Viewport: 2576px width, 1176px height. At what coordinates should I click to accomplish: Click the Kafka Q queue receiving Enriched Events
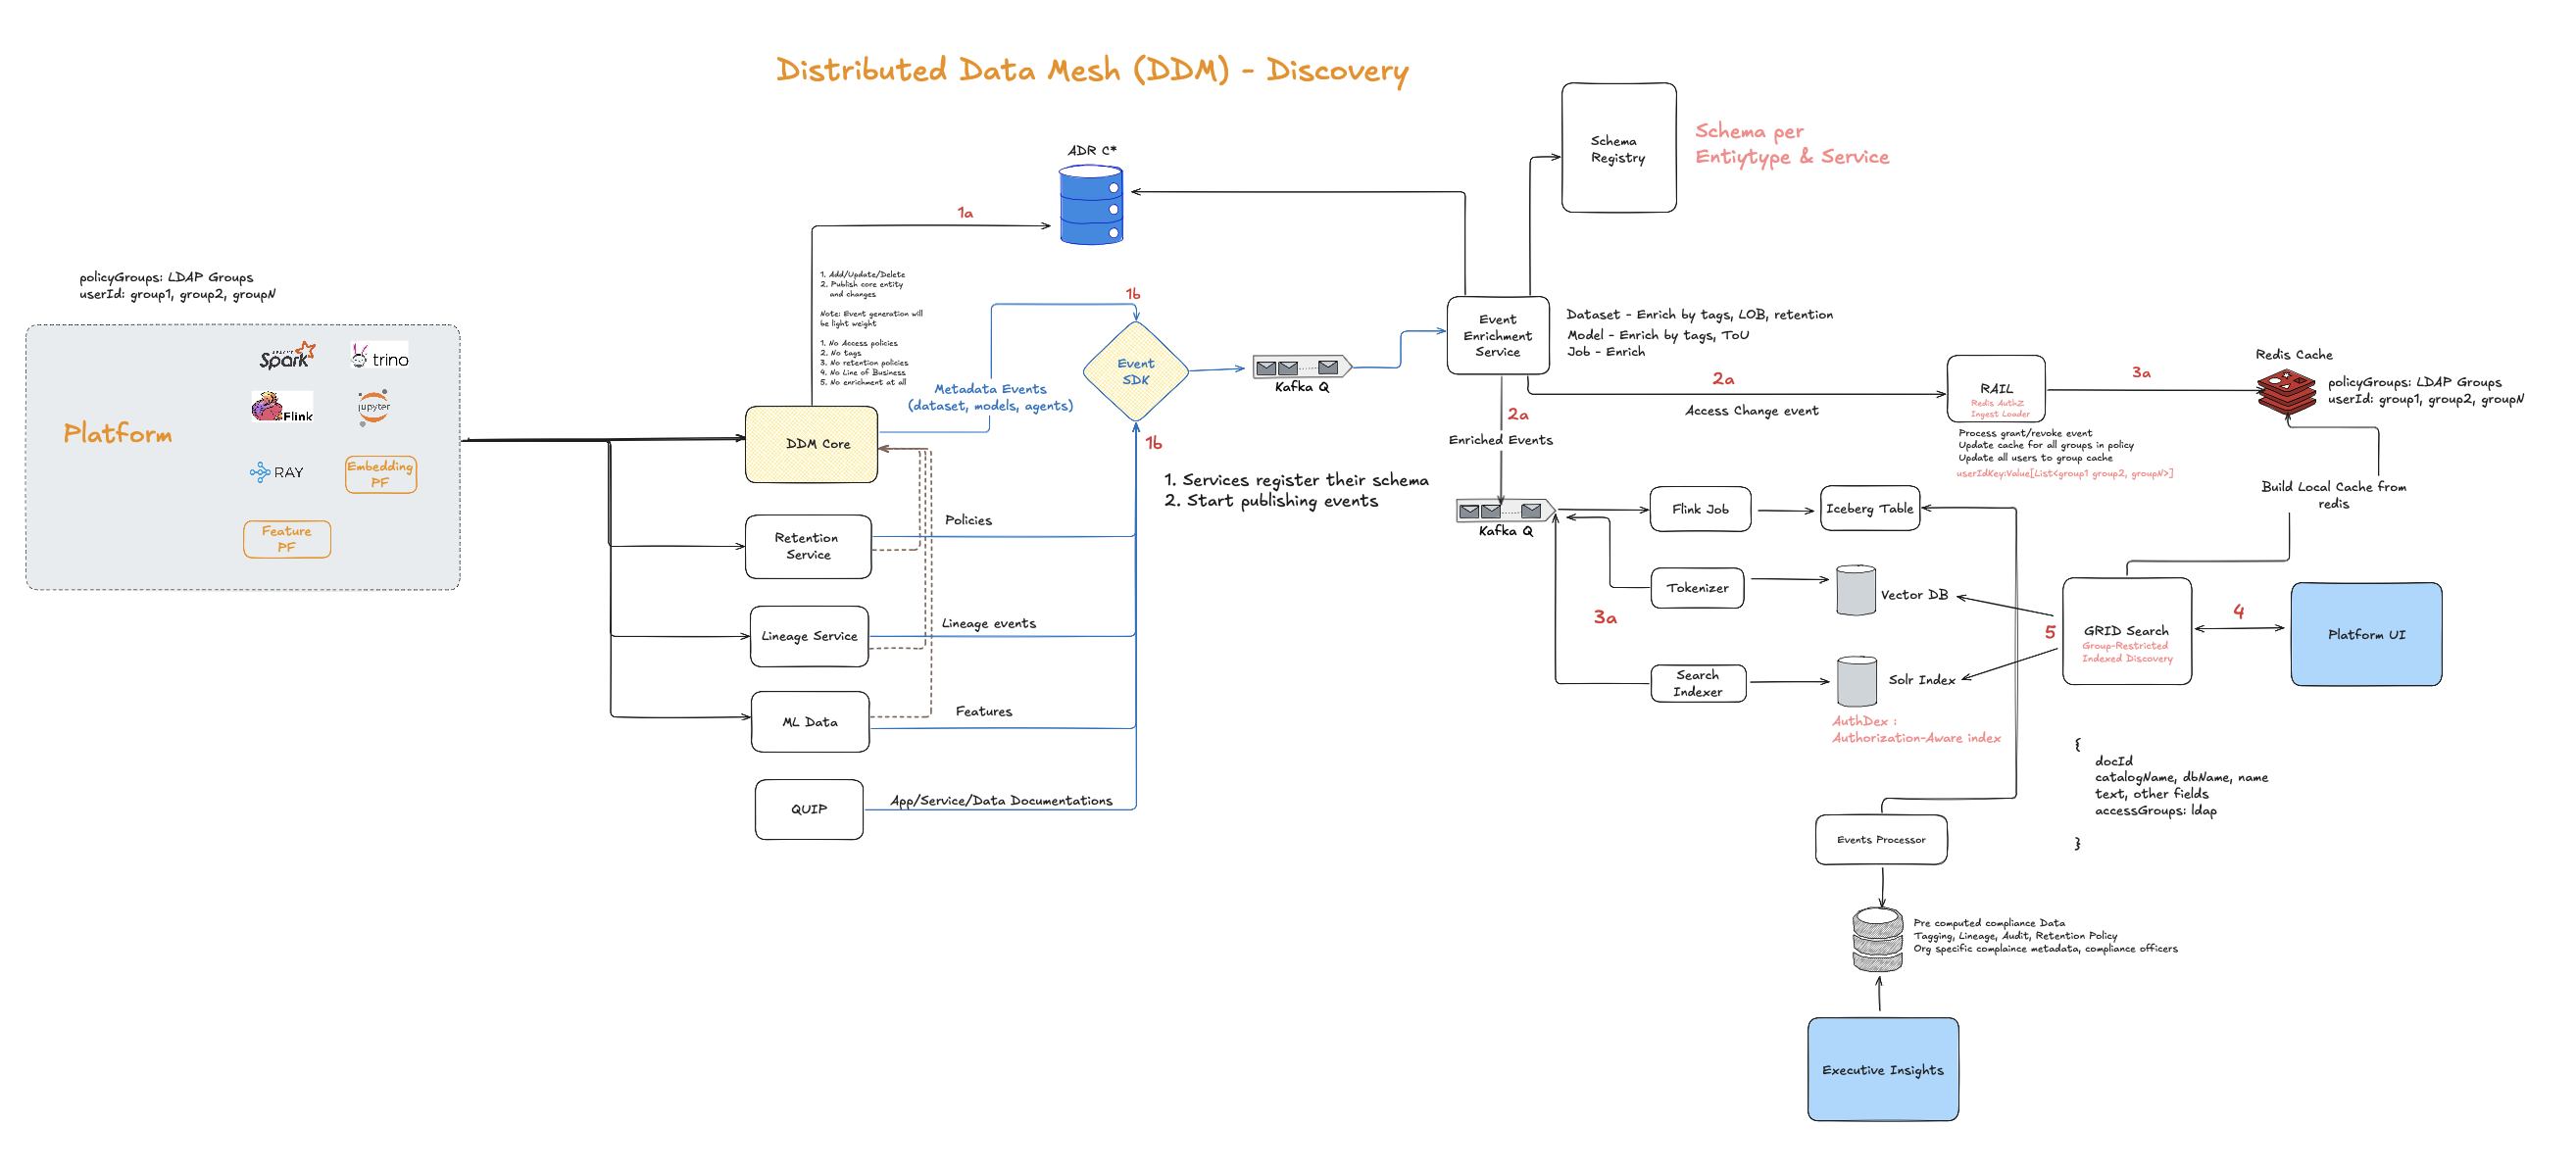[x=1502, y=510]
